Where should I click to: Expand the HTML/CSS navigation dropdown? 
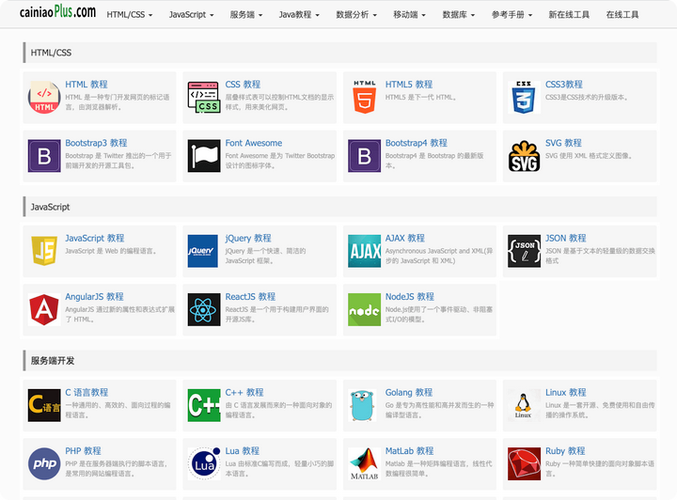[130, 15]
